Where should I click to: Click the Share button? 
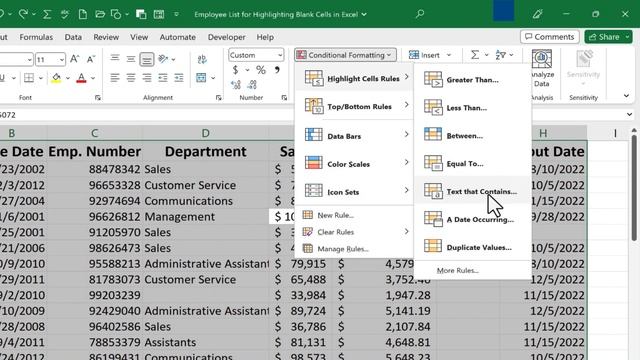click(x=609, y=37)
